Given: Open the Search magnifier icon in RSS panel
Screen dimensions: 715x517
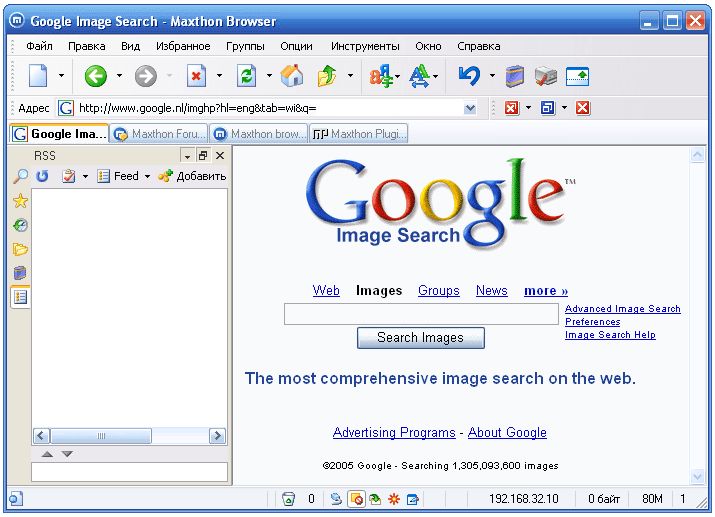Looking at the screenshot, I should [x=21, y=176].
